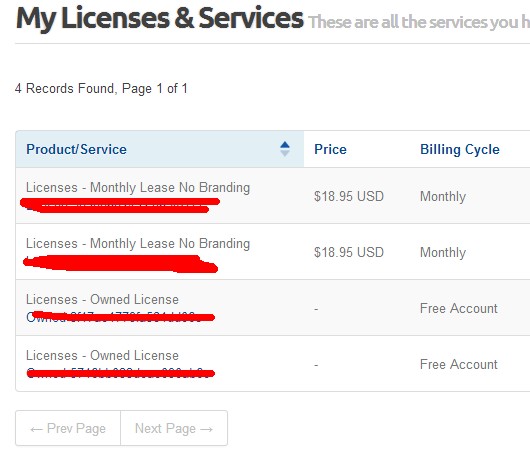
Task: Open the first Owned License row
Action: click(x=102, y=299)
